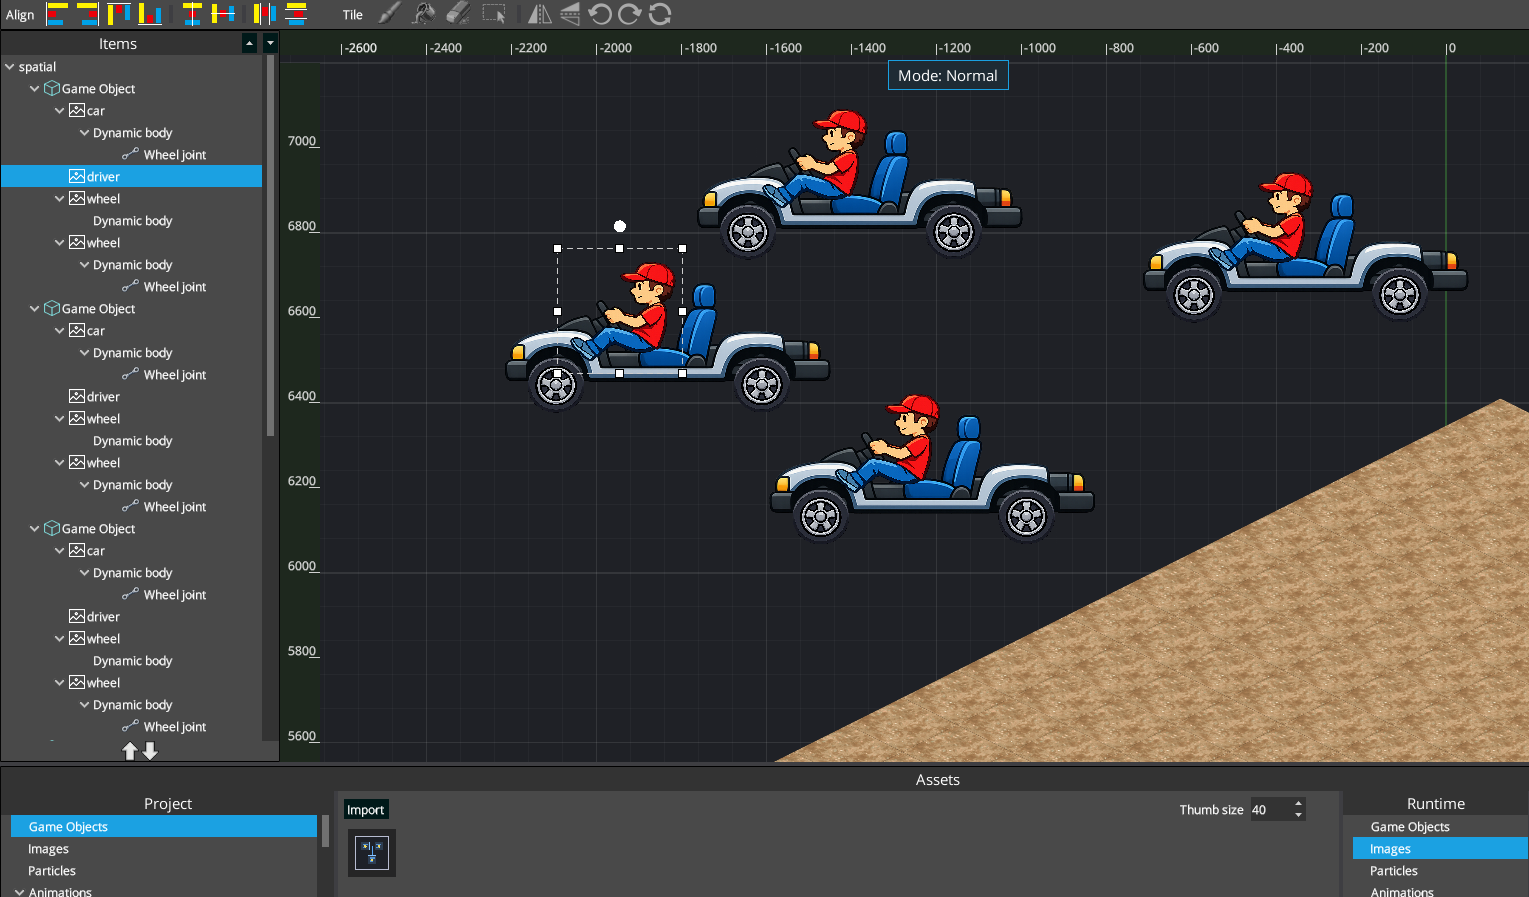Select the tile rectangle selection tool
Viewport: 1529px width, 897px height.
[494, 14]
